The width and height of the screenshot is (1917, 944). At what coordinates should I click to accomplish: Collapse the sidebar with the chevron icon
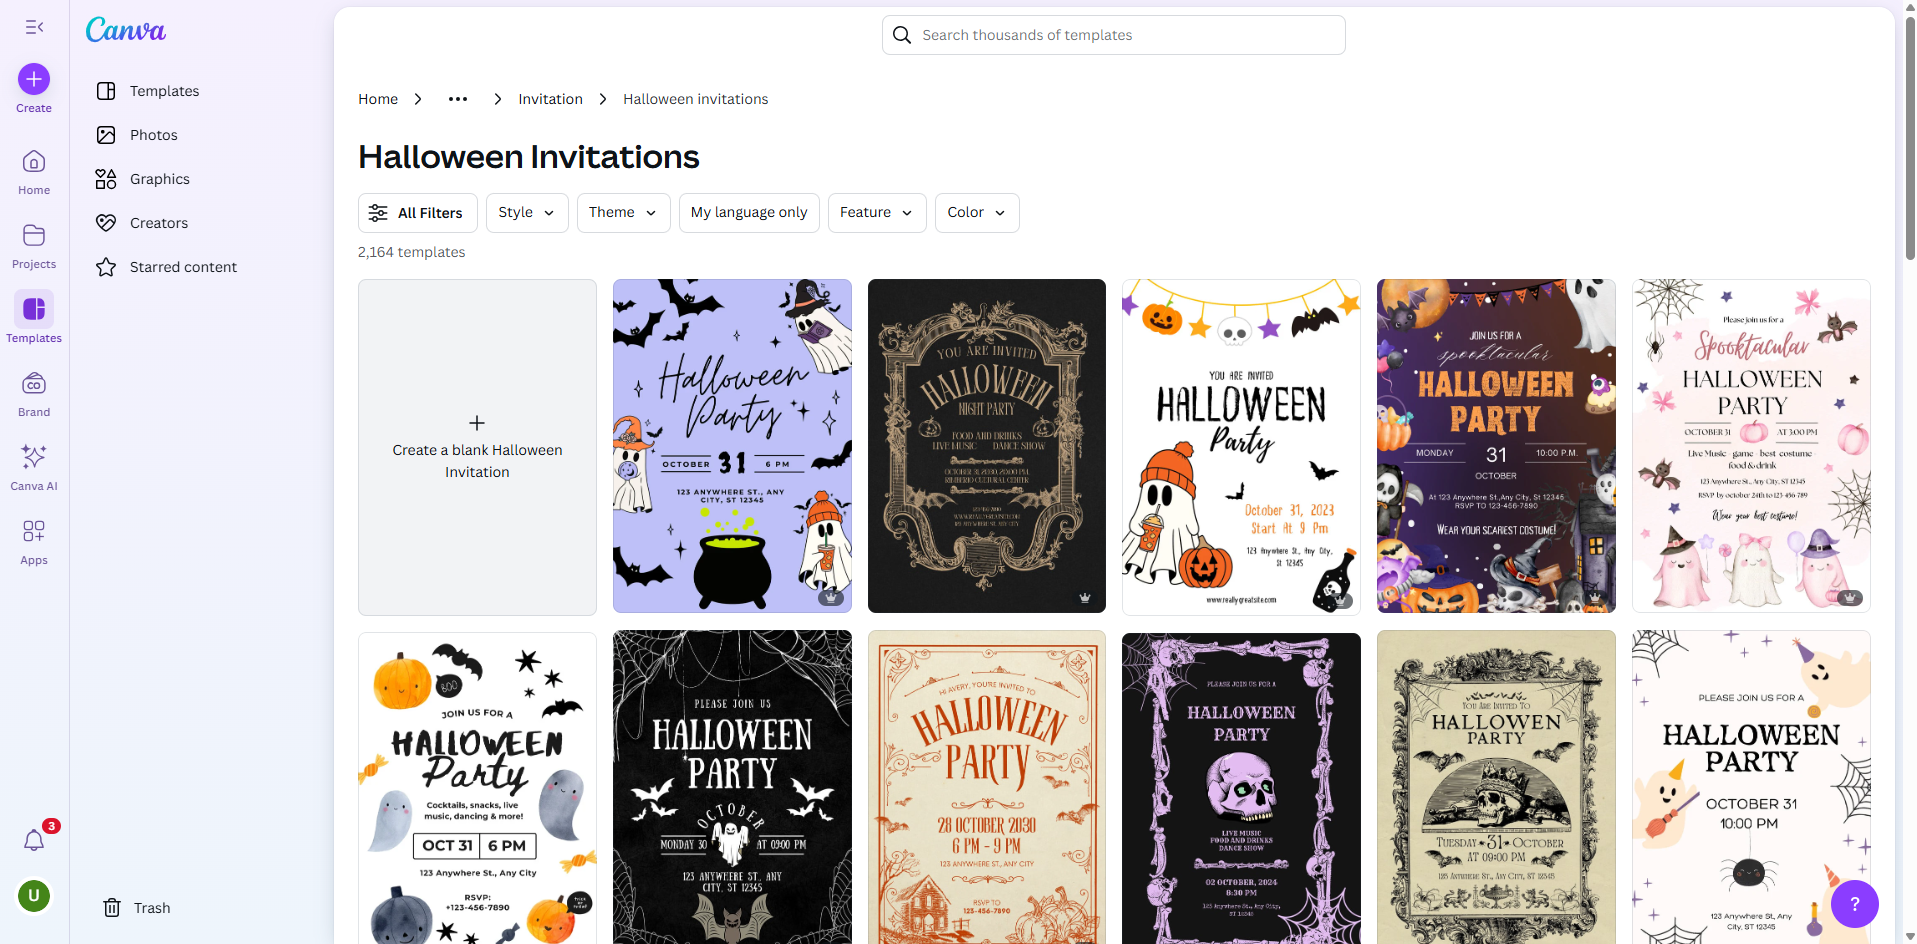click(33, 26)
